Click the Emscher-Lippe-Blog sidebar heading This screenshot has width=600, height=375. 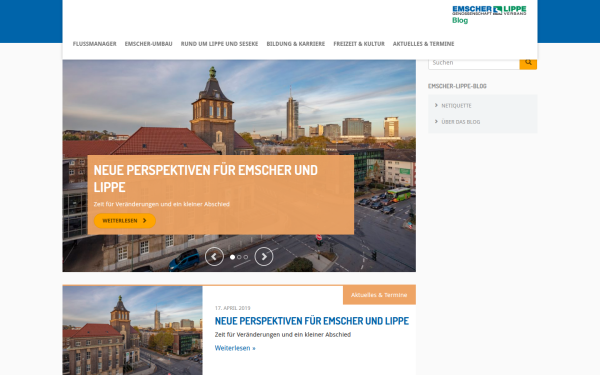click(457, 86)
